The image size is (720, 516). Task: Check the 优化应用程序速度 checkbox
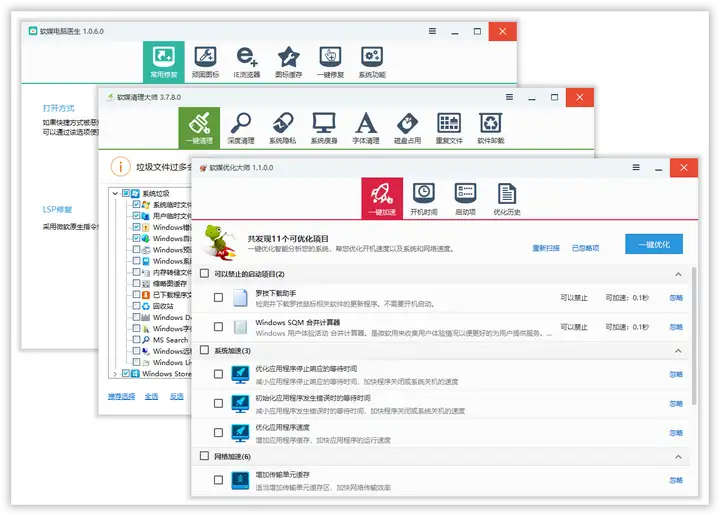tap(219, 433)
